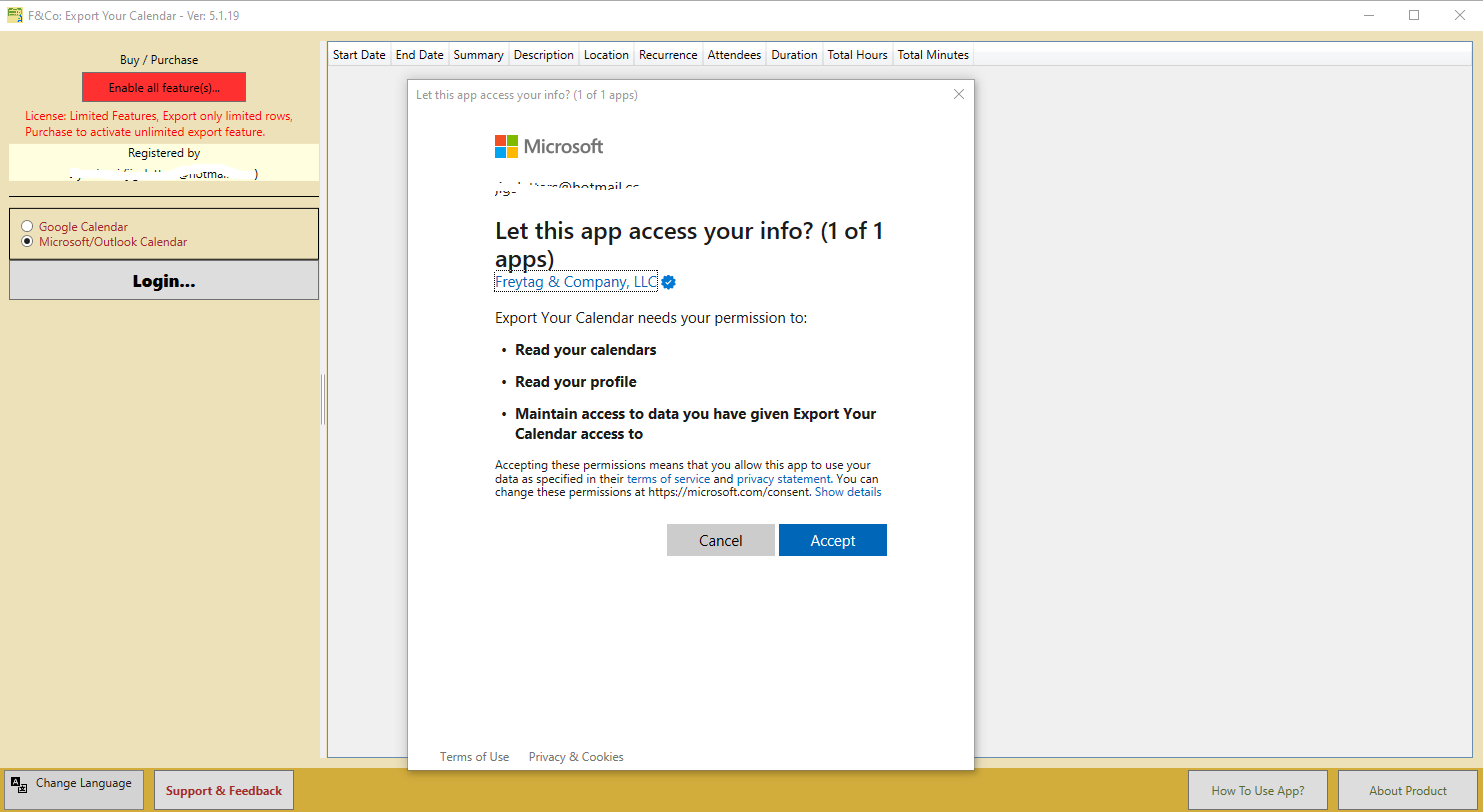Select Microsoft/Outlook Calendar radio option

coord(104,242)
